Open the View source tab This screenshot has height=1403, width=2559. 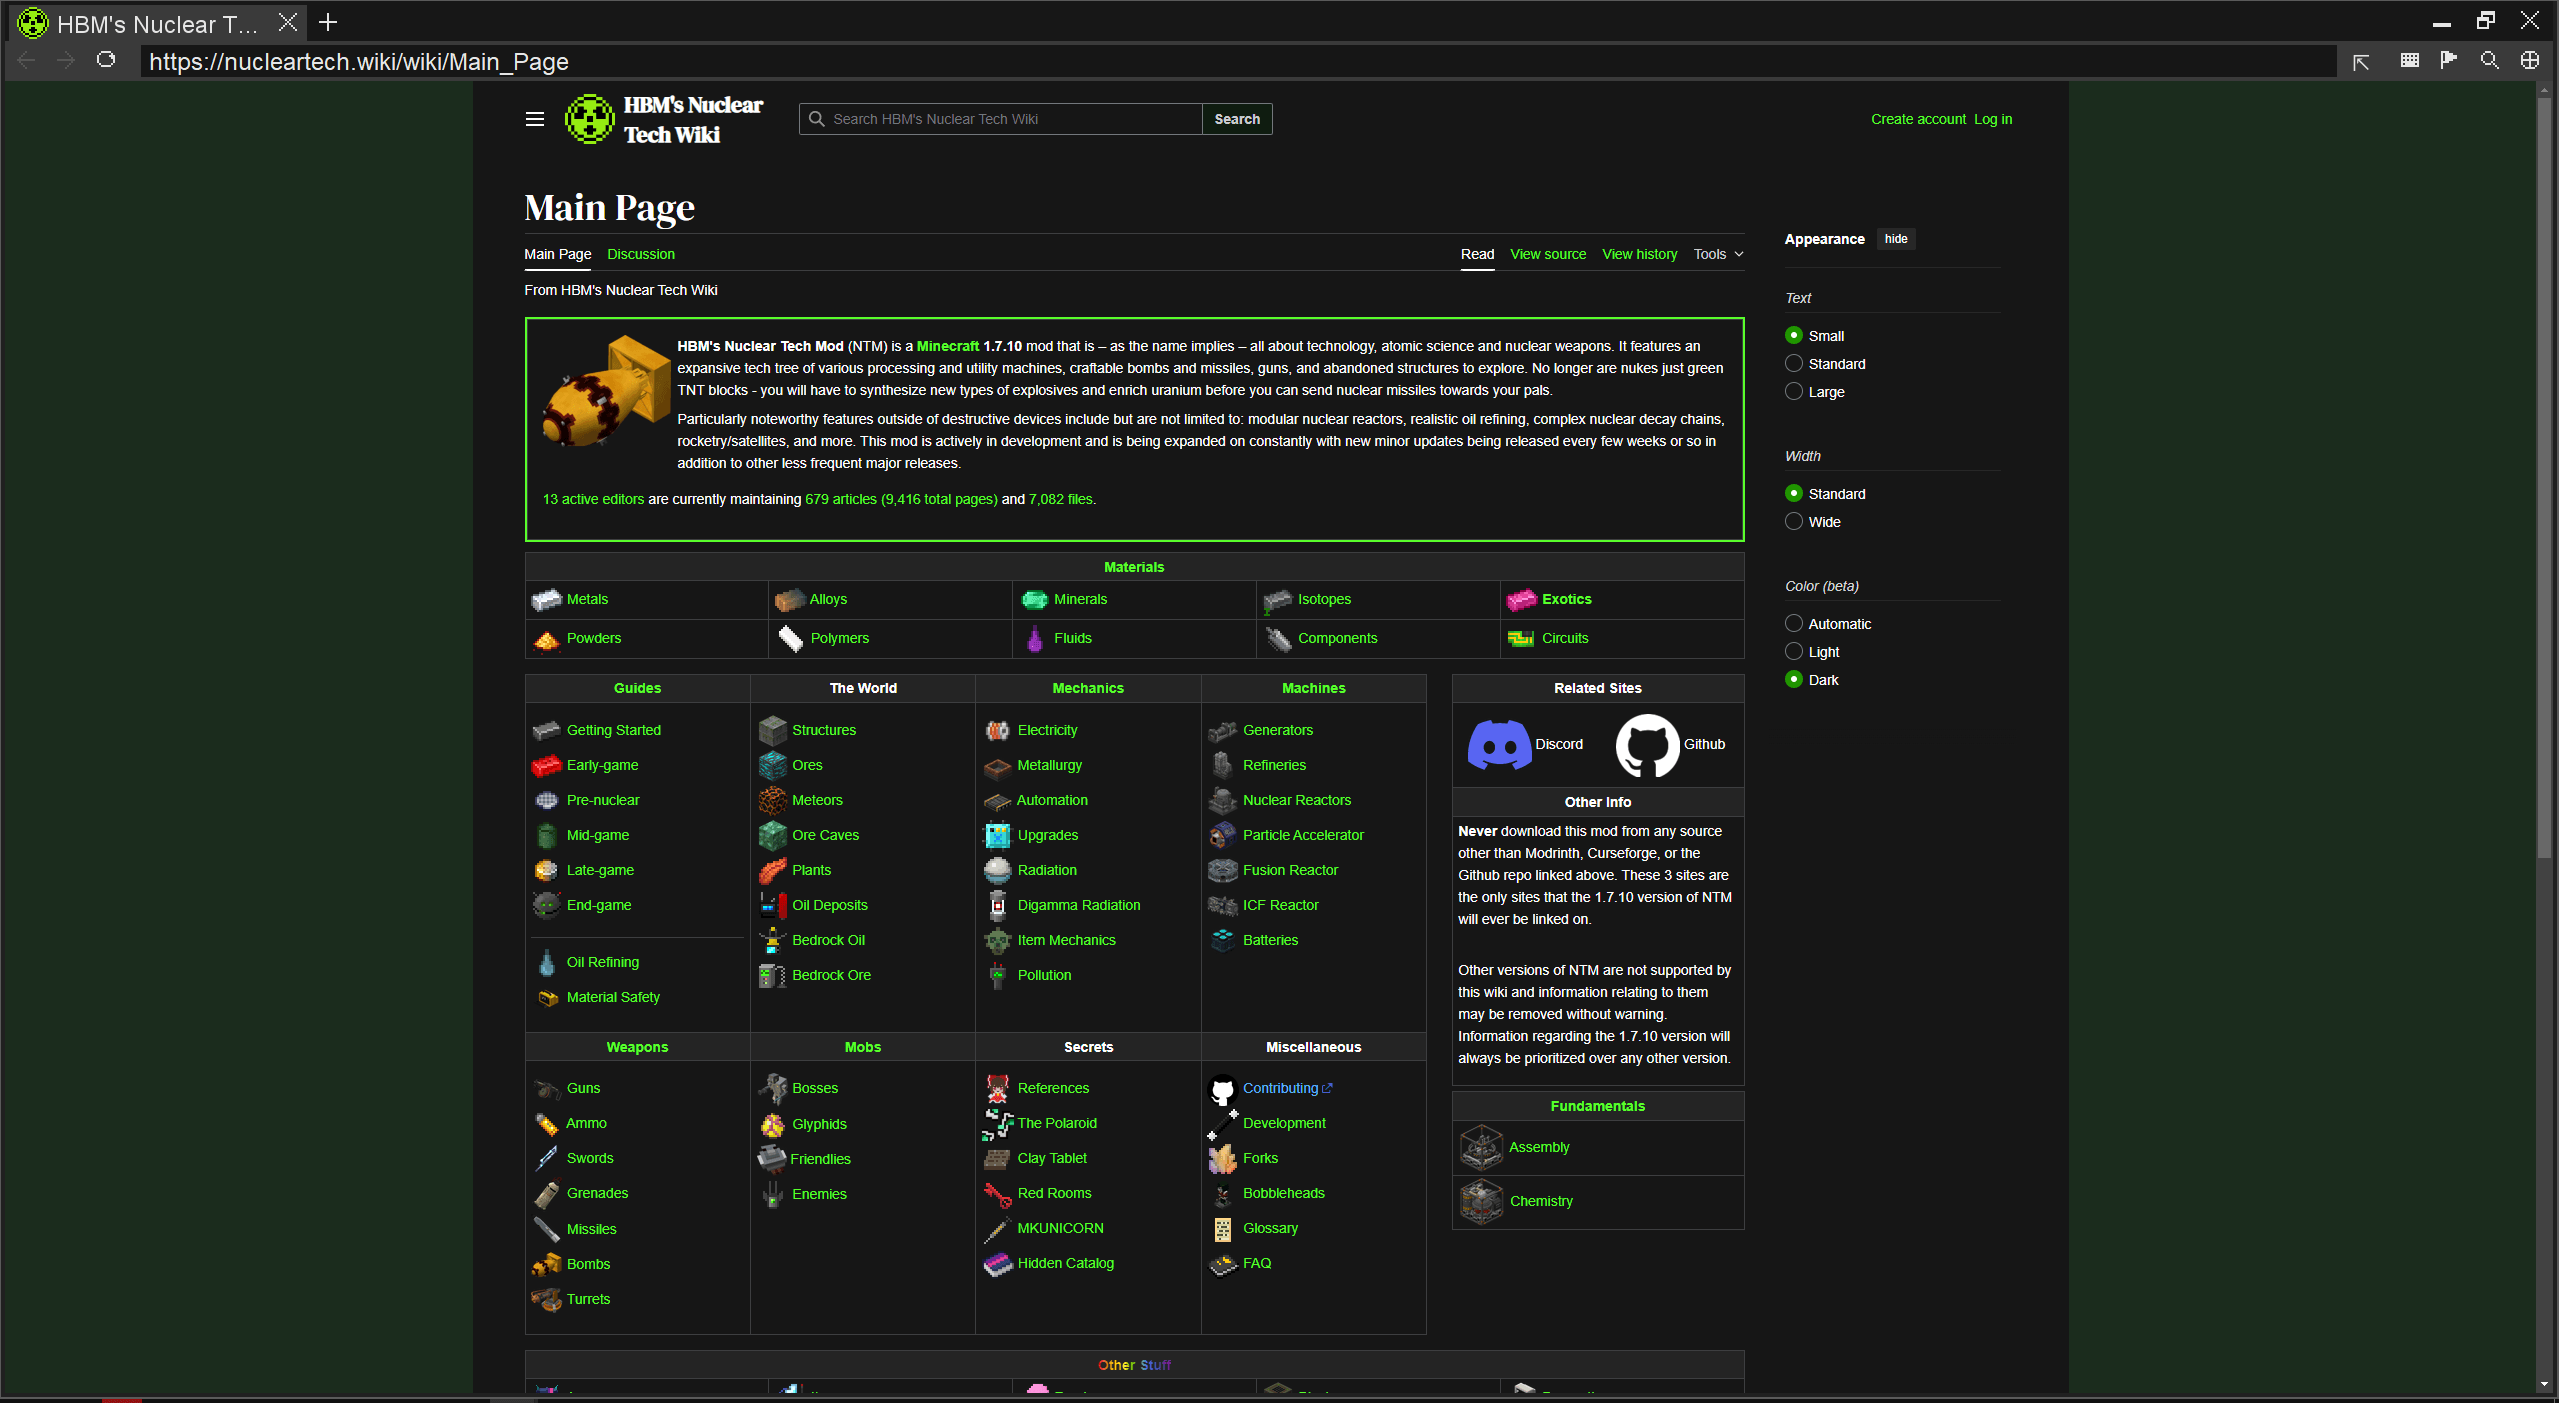1547,254
